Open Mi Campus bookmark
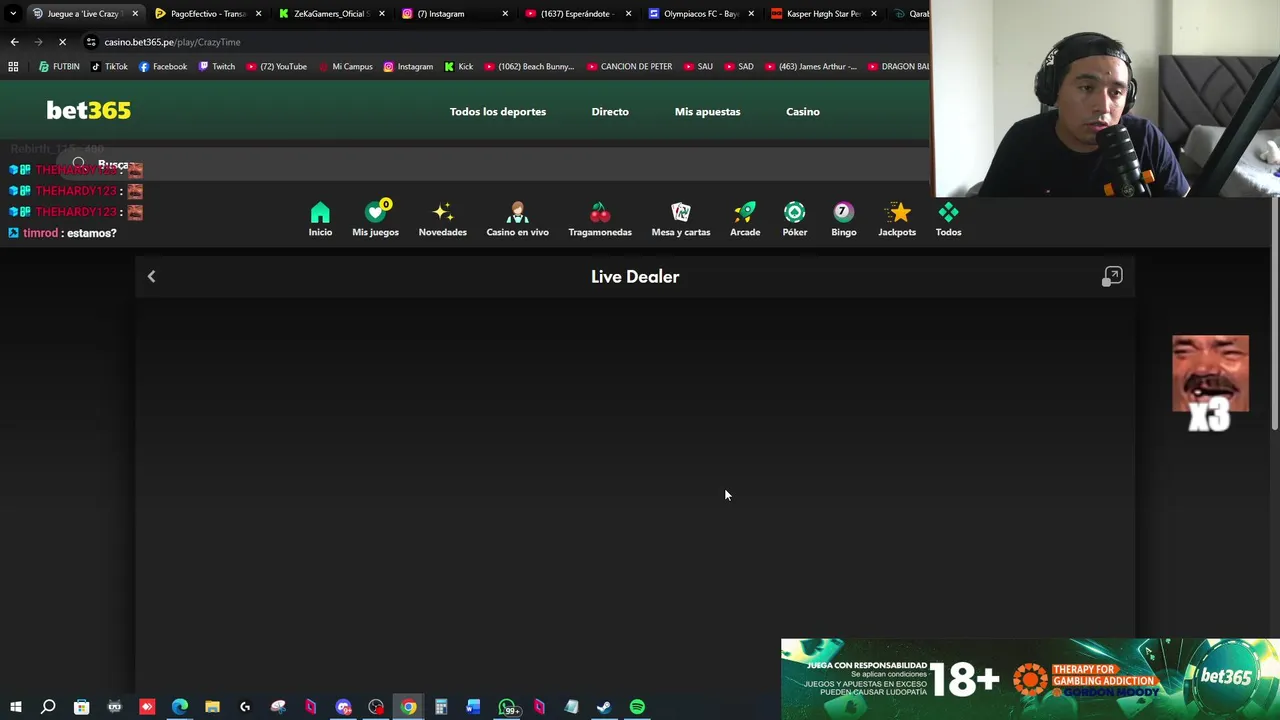 345,67
